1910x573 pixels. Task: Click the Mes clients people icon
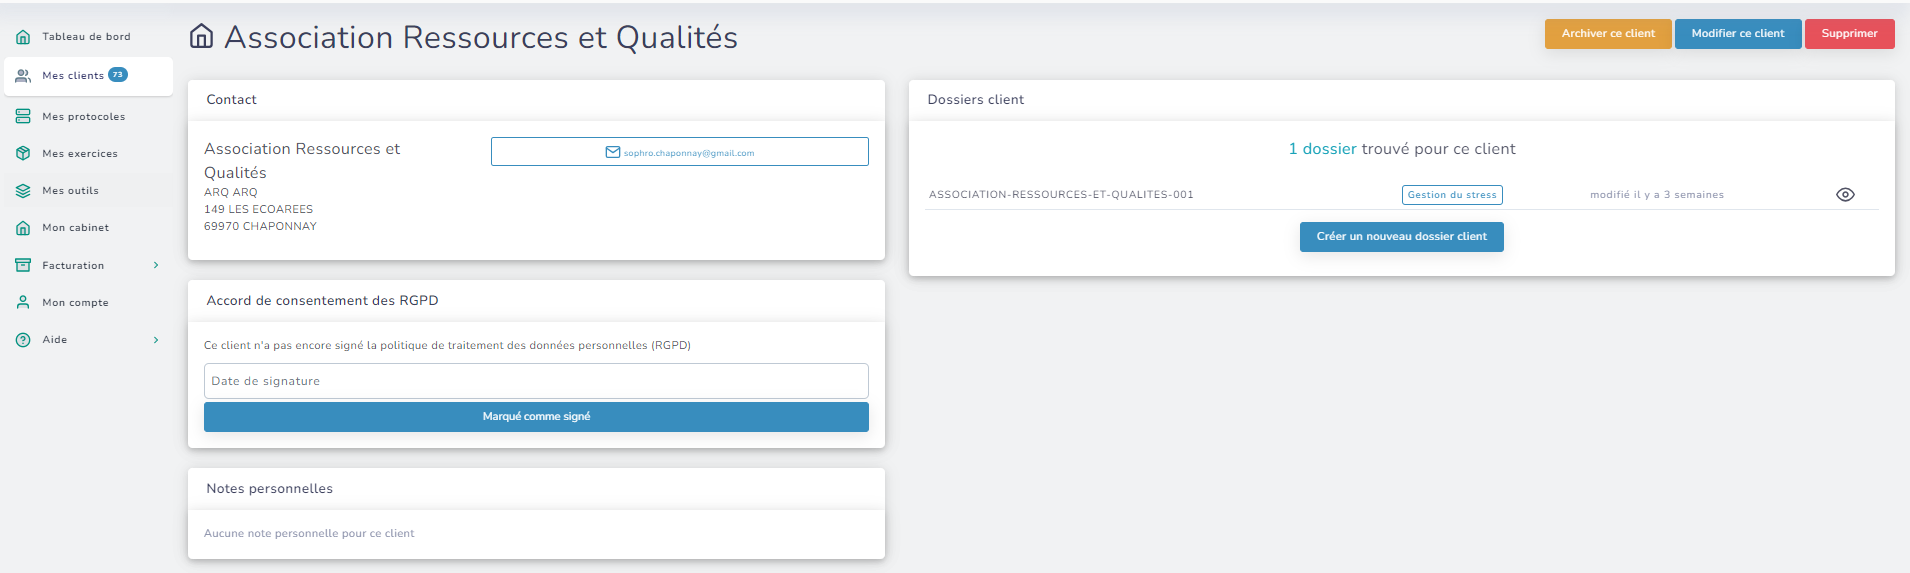pyautogui.click(x=23, y=76)
